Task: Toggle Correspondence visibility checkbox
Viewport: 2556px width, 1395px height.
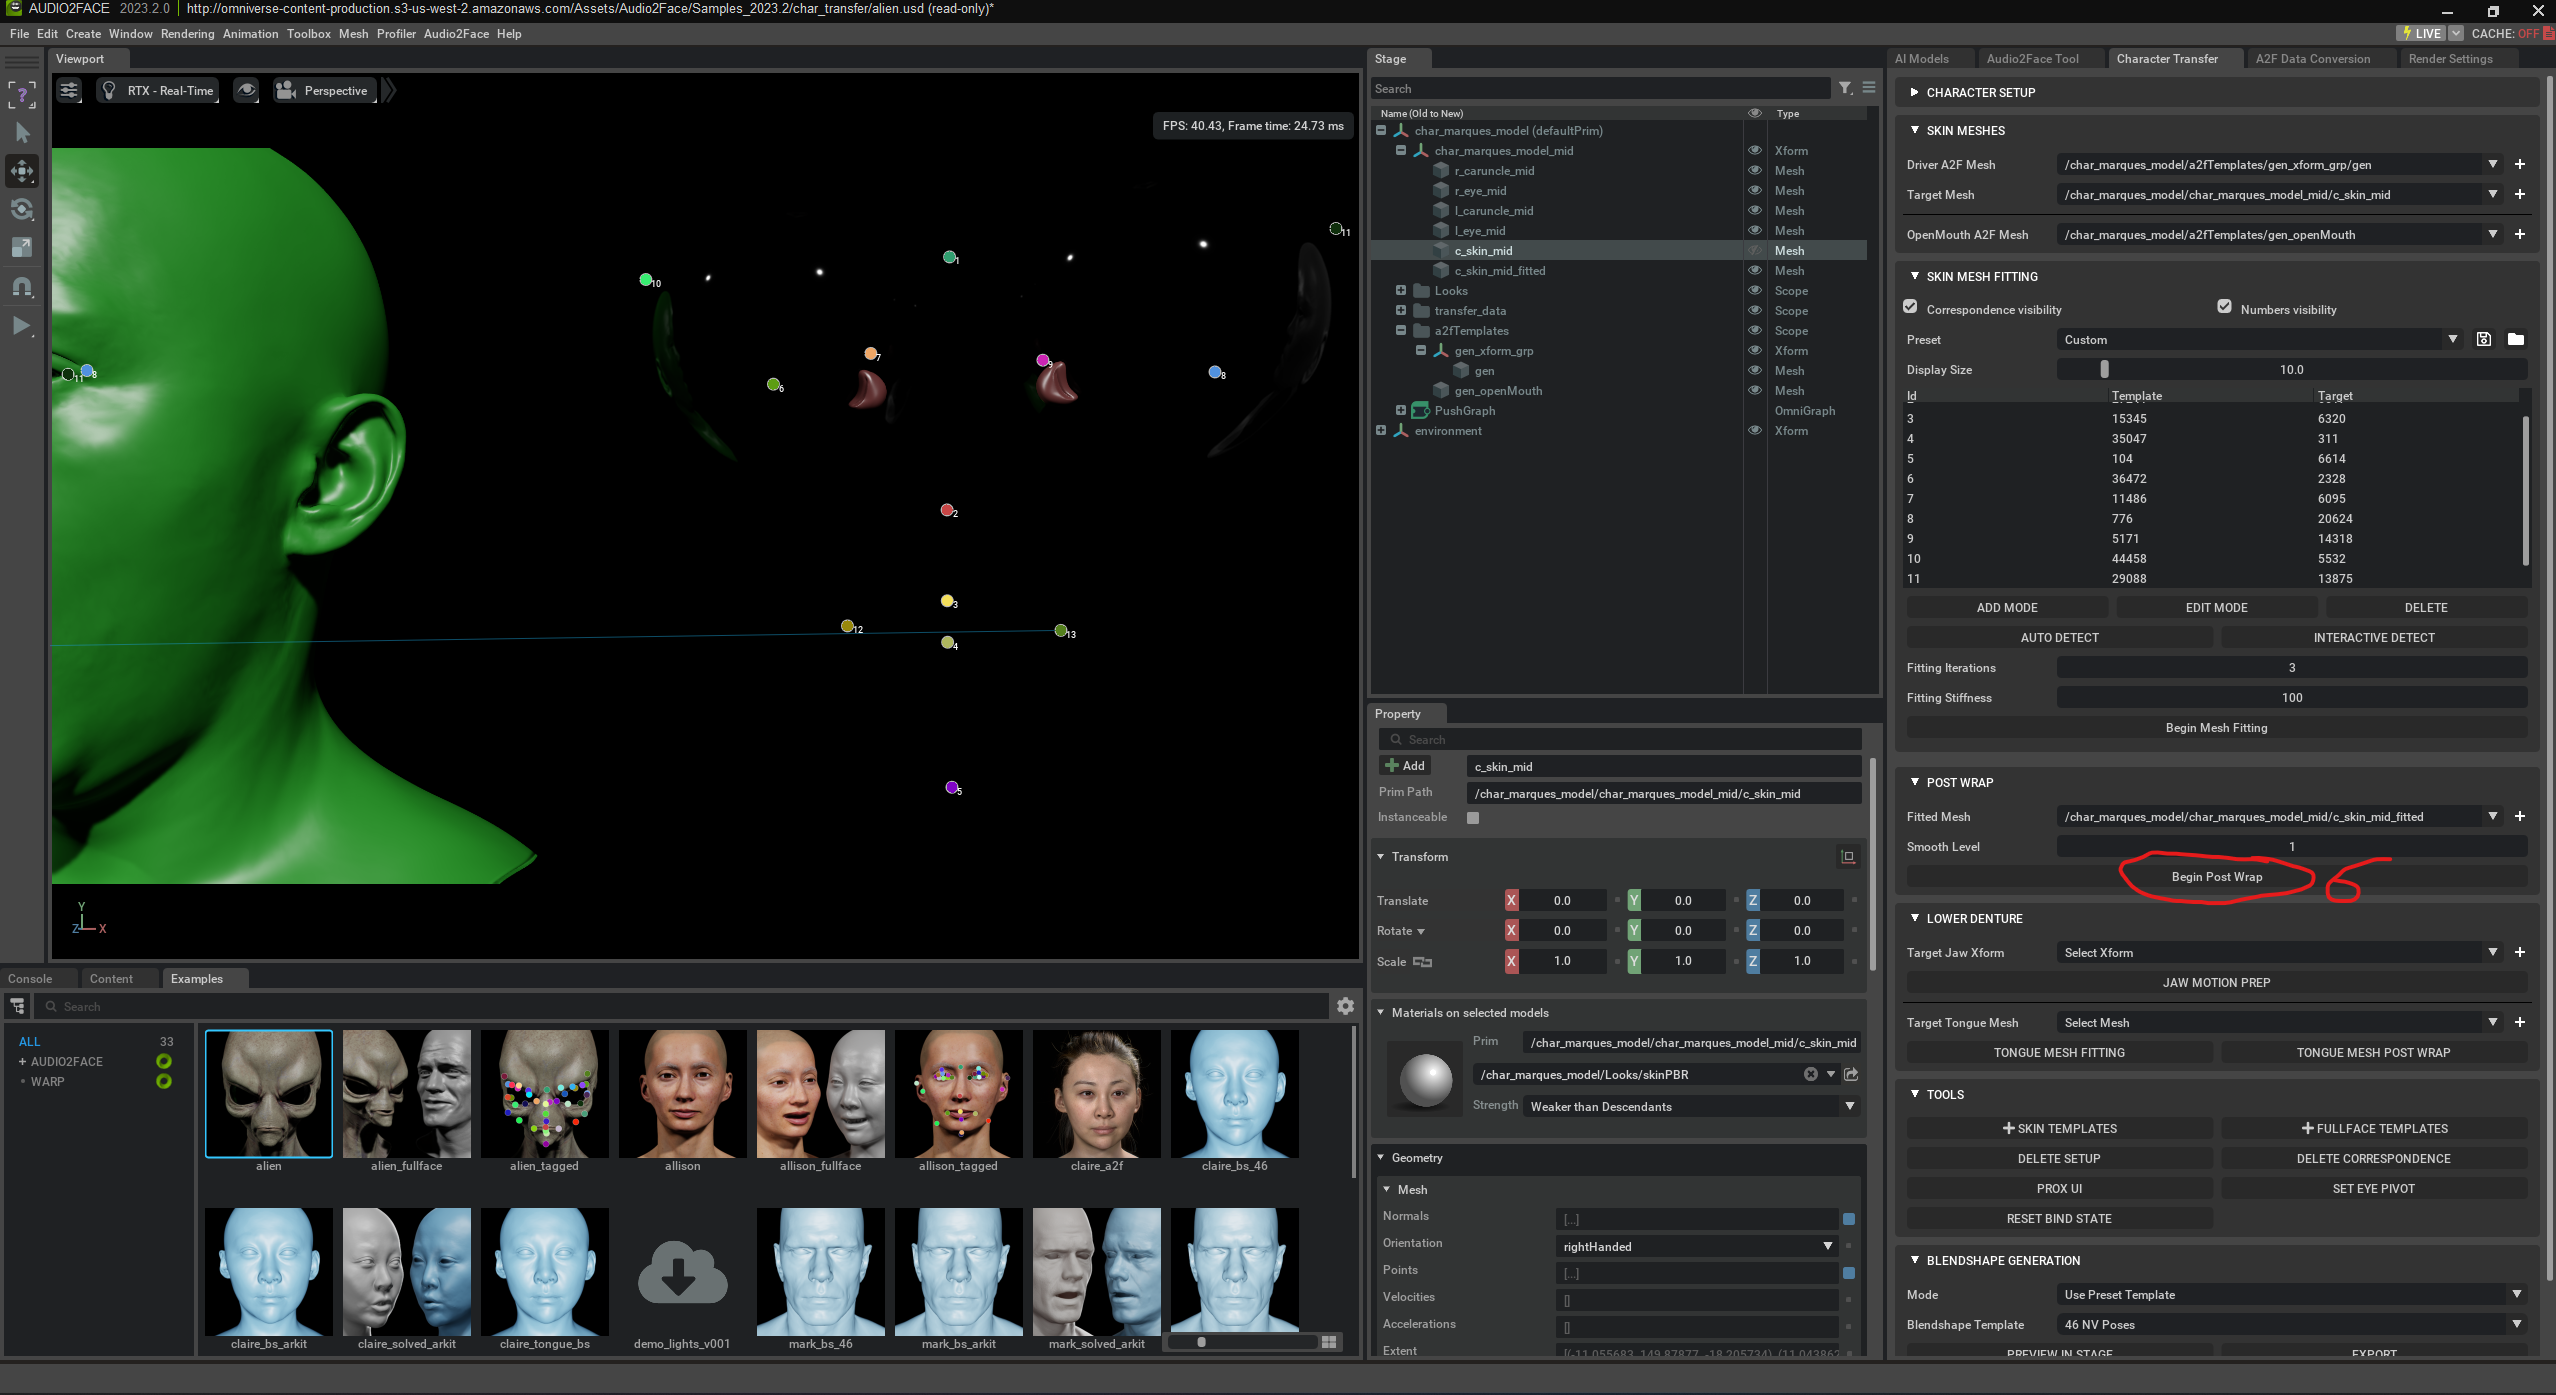Action: 1910,307
